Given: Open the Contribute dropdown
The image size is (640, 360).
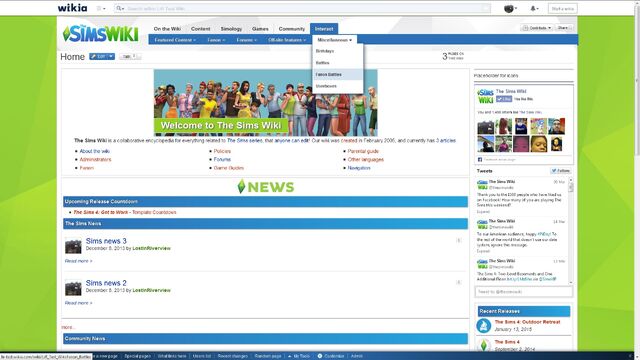Looking at the screenshot, I should pyautogui.click(x=537, y=28).
